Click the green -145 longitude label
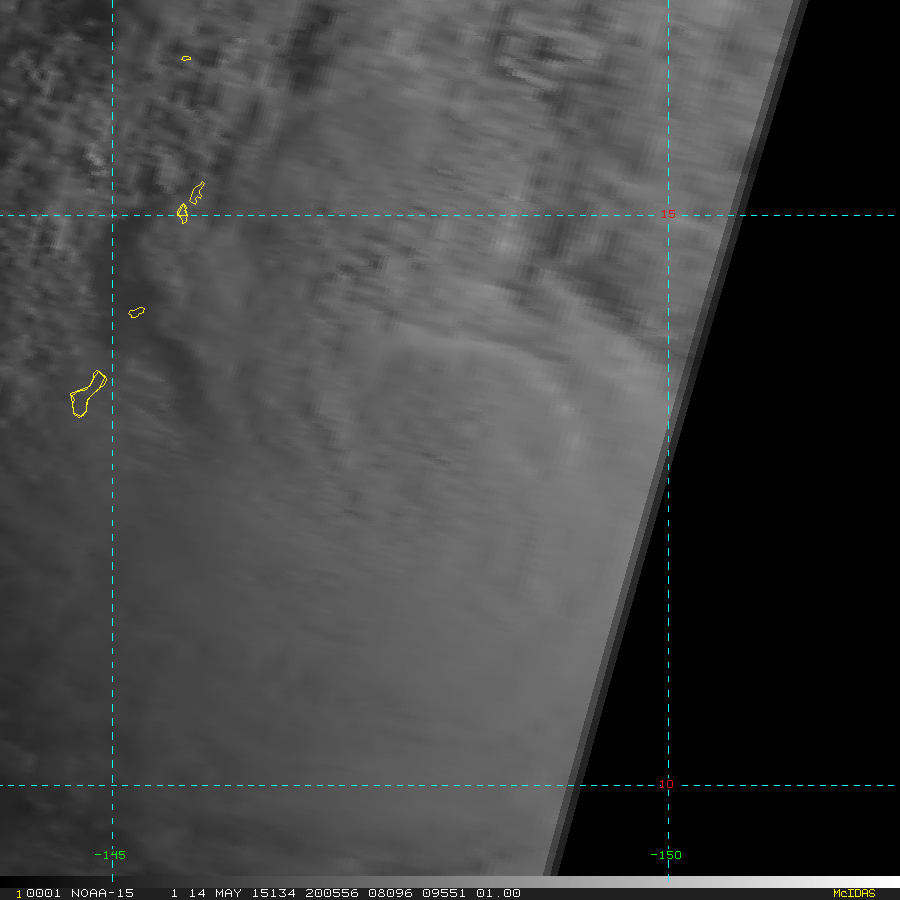This screenshot has height=900, width=900. [110, 855]
